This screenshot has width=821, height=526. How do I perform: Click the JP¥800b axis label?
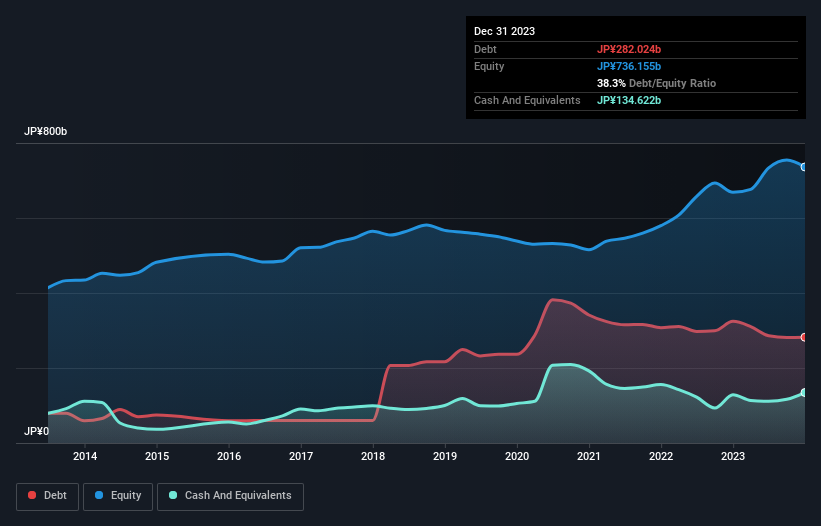click(46, 131)
